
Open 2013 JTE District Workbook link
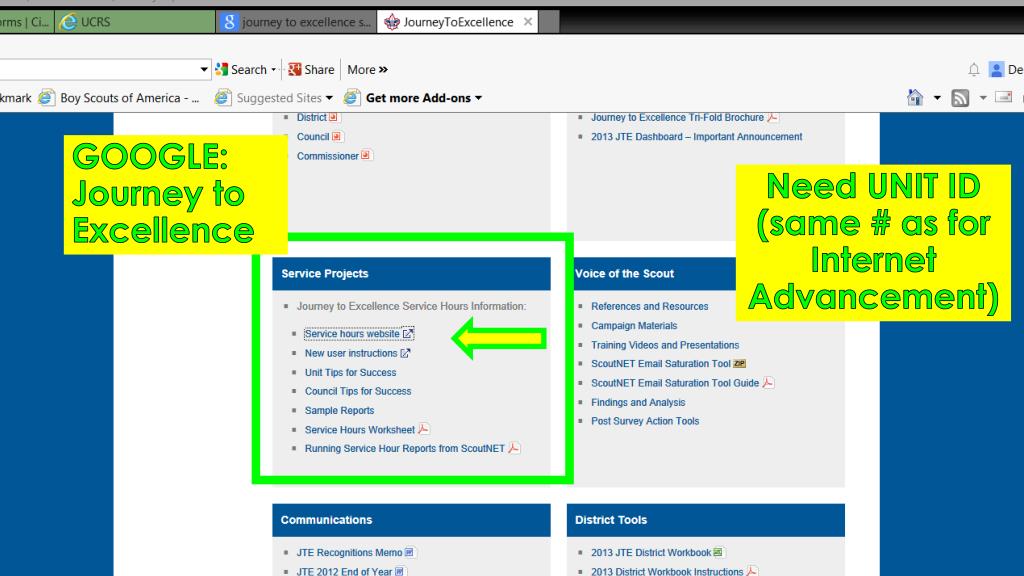click(656, 552)
